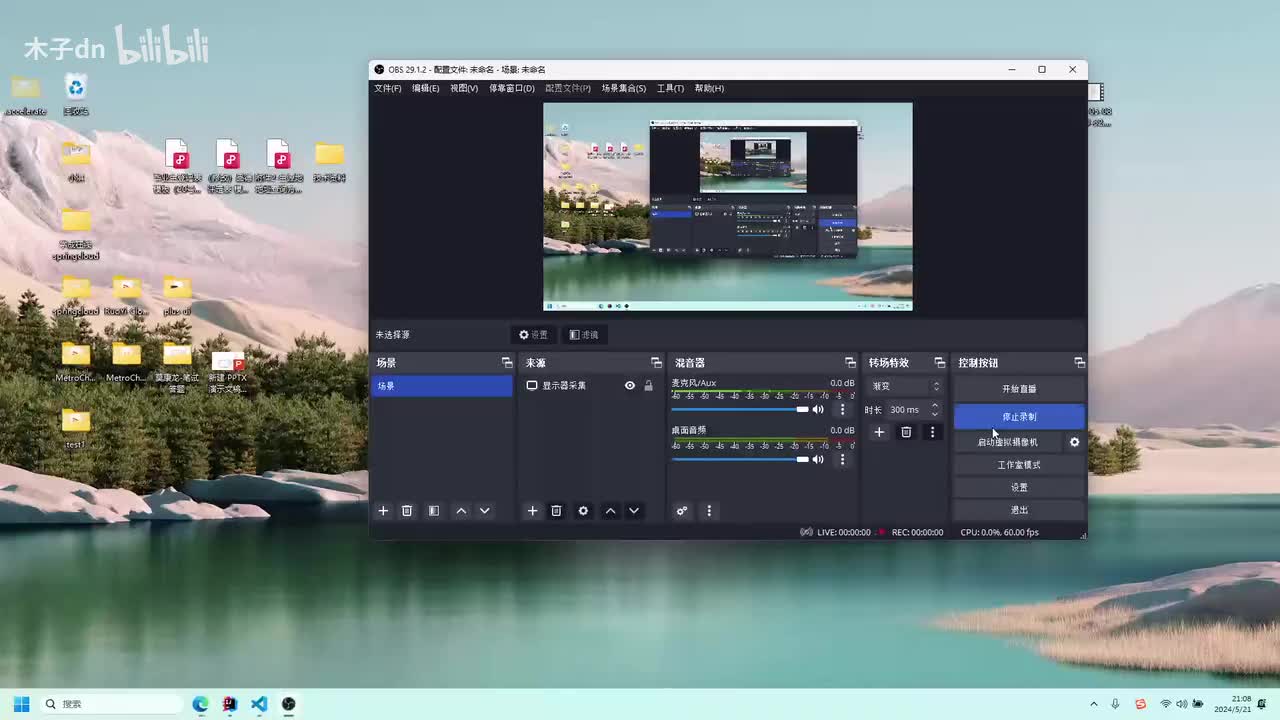Undock the 转场特效 panel
The height and width of the screenshot is (720, 1280).
pos(939,363)
